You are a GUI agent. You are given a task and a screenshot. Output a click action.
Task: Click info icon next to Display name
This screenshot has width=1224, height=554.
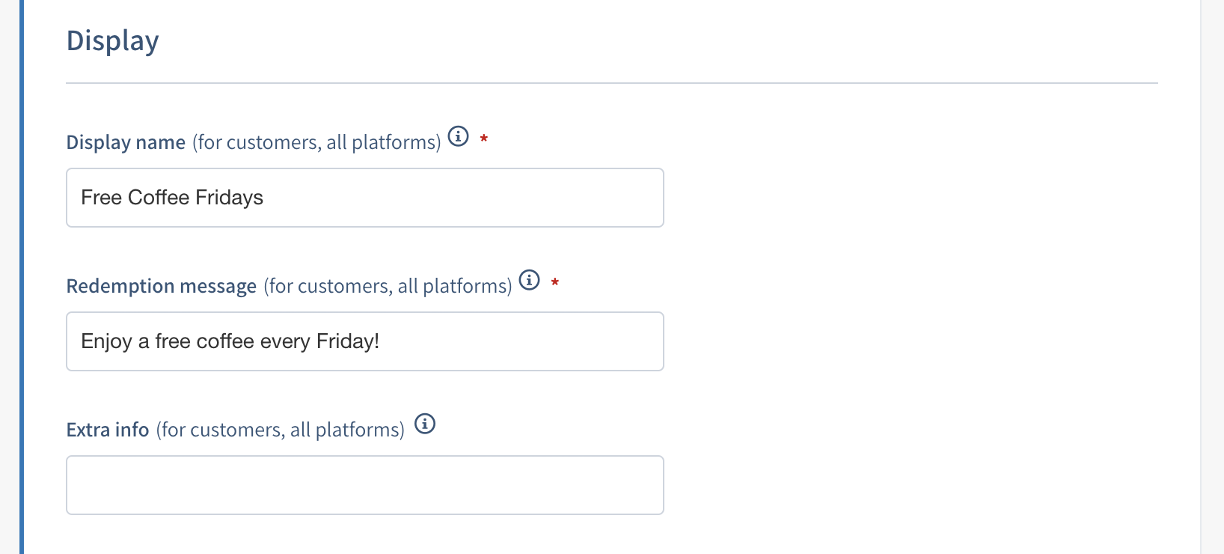coord(458,137)
